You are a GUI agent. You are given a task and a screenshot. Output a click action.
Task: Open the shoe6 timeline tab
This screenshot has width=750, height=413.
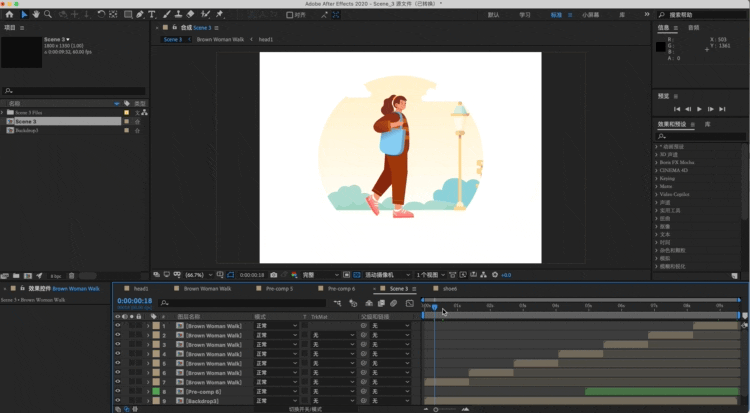pyautogui.click(x=449, y=288)
